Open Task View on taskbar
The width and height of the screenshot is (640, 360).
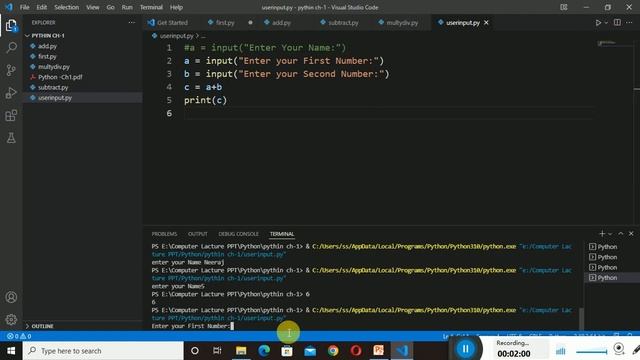217,351
